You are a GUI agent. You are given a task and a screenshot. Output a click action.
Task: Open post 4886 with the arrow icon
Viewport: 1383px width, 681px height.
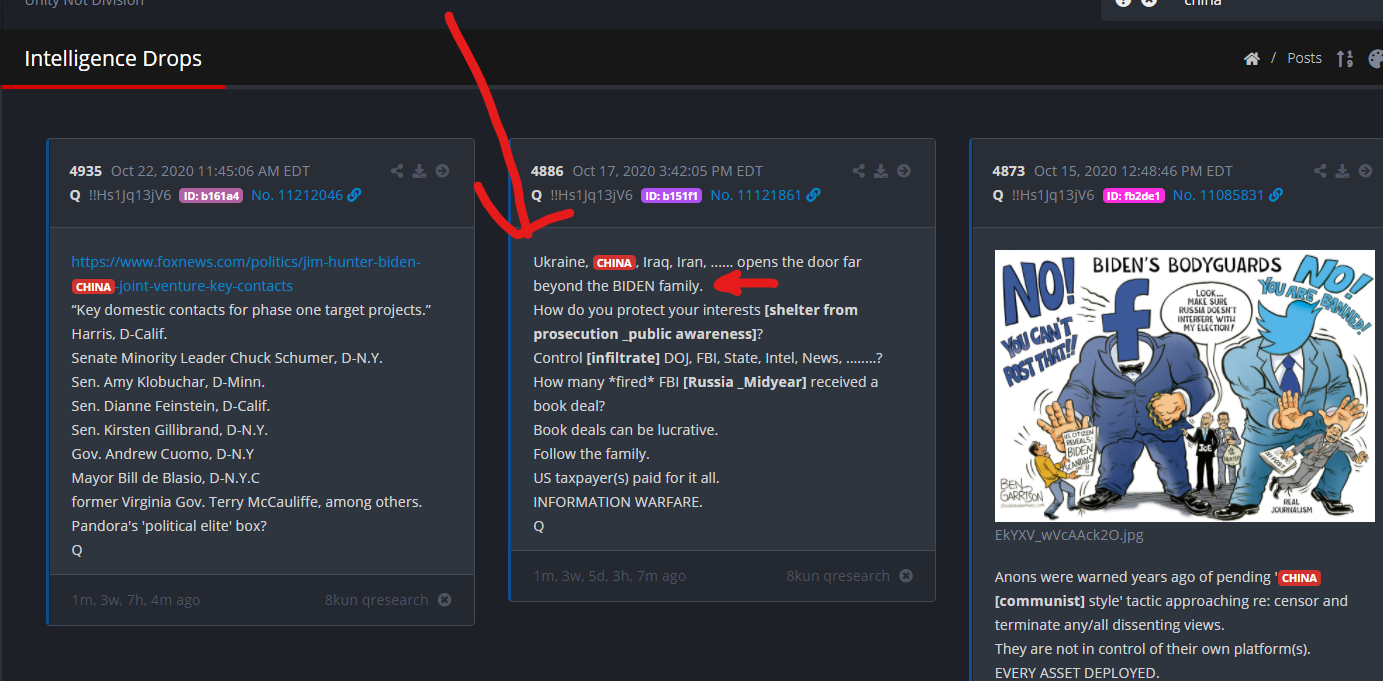tap(904, 171)
